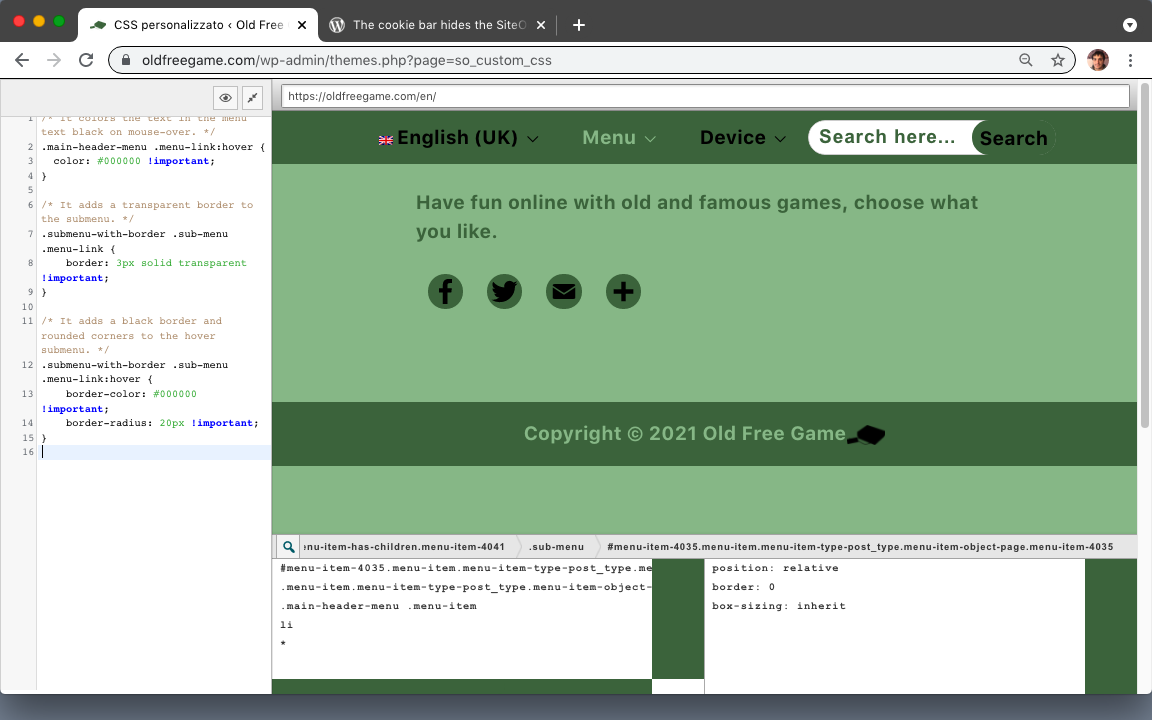The width and height of the screenshot is (1152, 720).
Task: Click the preview vertical scrollbar
Action: (1144, 254)
